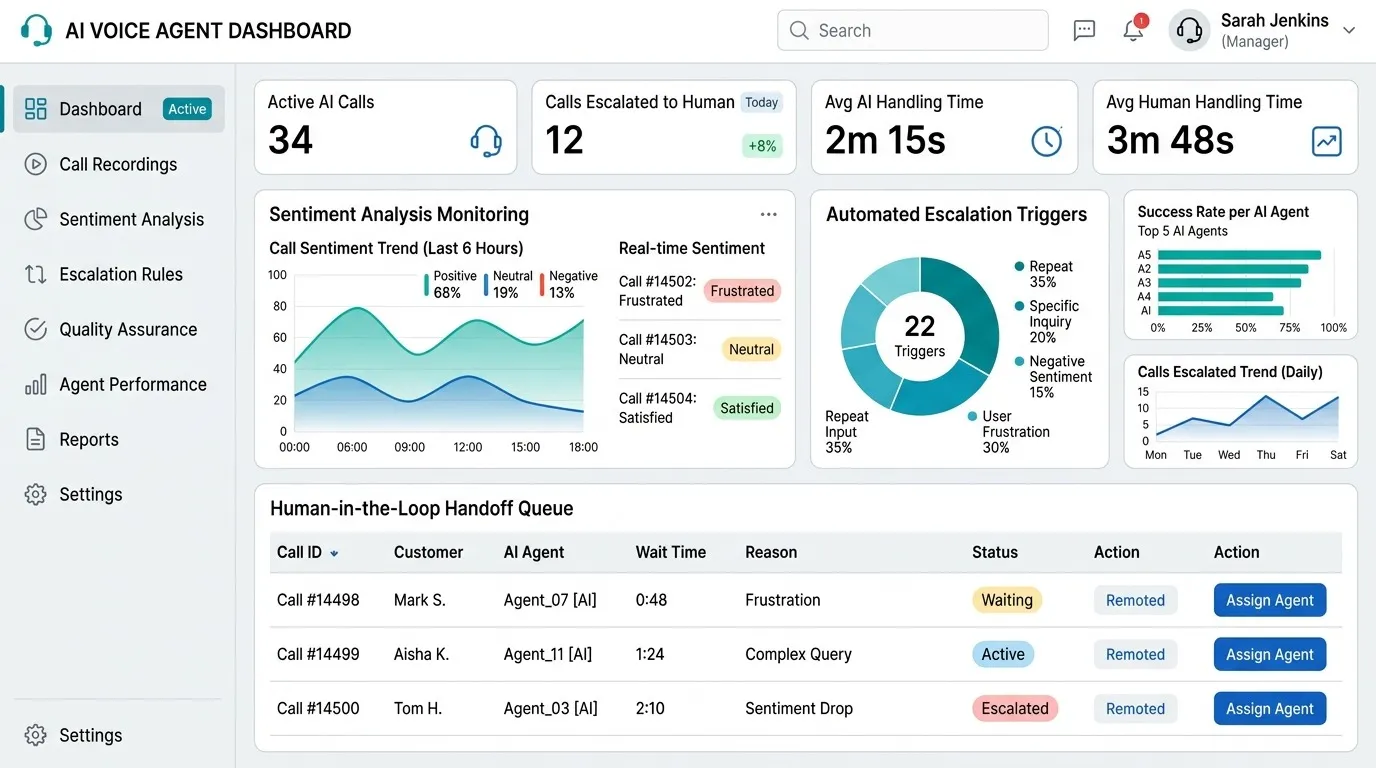The image size is (1376, 768).
Task: Click the Neutral tag for Call #14503
Action: click(751, 349)
